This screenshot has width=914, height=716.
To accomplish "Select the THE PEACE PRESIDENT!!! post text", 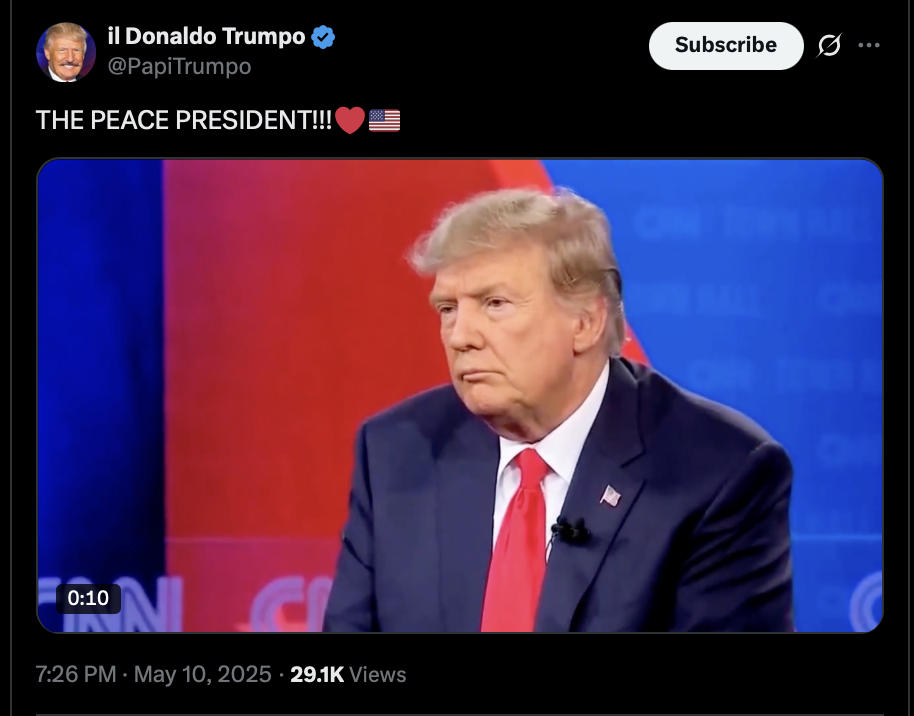I will (x=184, y=120).
